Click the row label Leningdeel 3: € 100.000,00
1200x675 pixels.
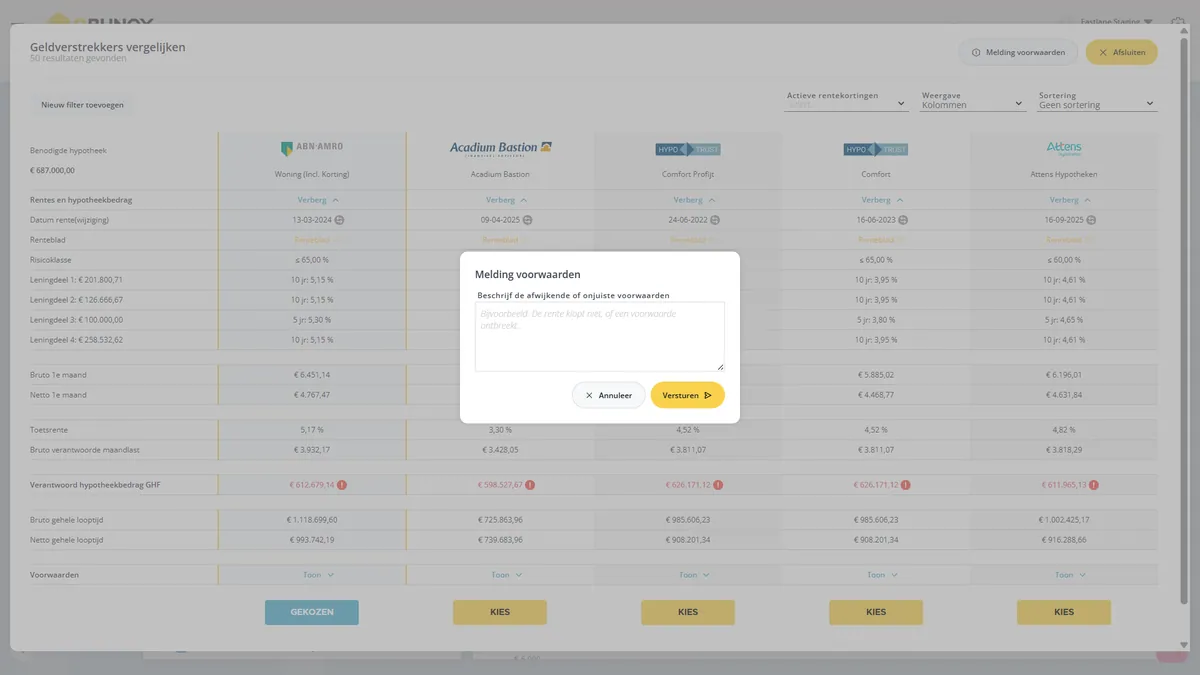pyautogui.click(x=76, y=320)
